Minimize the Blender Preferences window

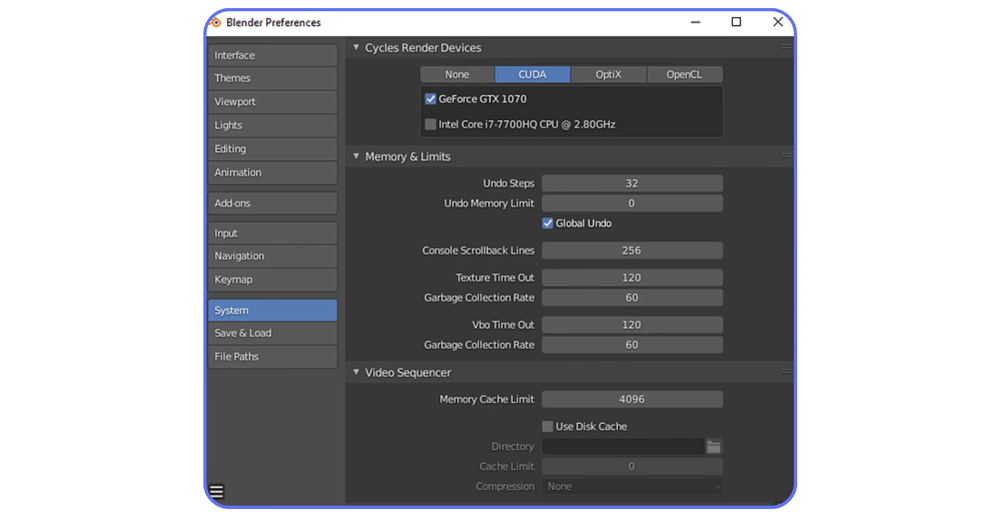696,22
